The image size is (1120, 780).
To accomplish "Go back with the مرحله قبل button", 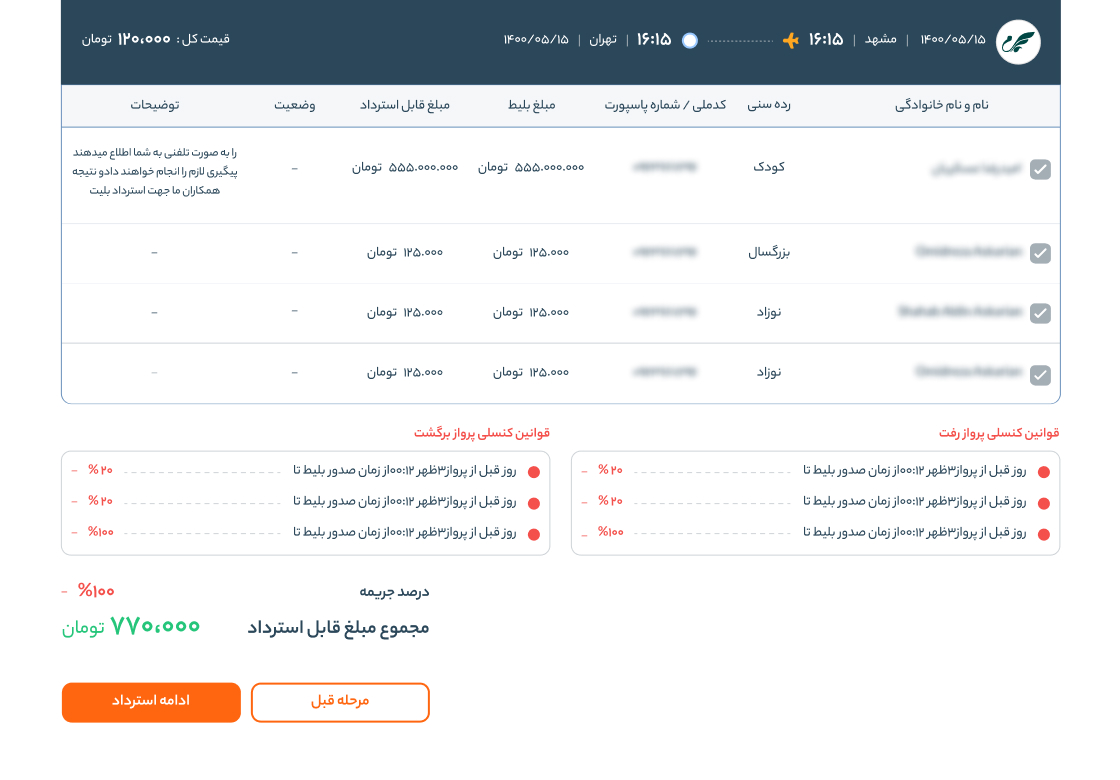I will (x=340, y=702).
